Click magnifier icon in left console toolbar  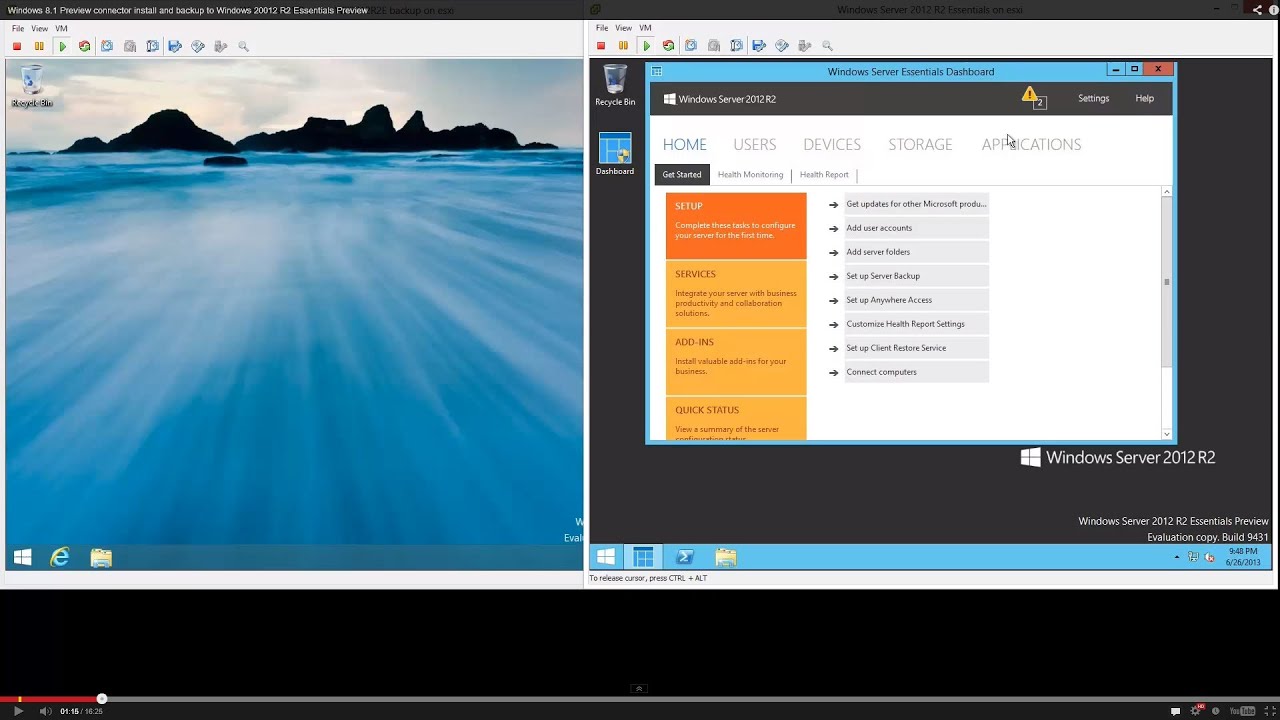tap(243, 46)
